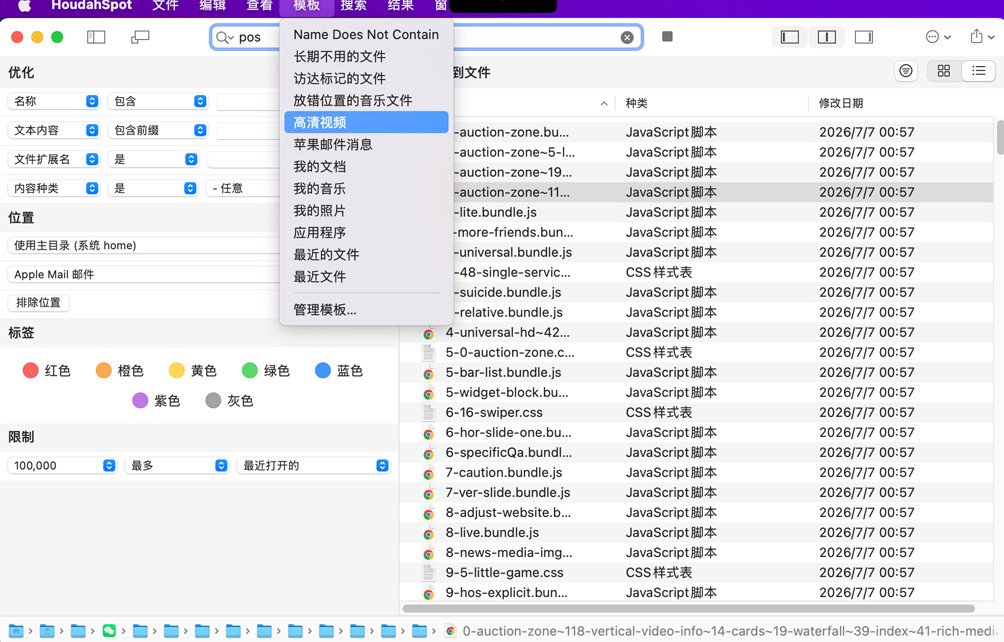This screenshot has height=642, width=1004.
Task: Toggle the sidebar panel icon in toolbar
Action: [96, 37]
